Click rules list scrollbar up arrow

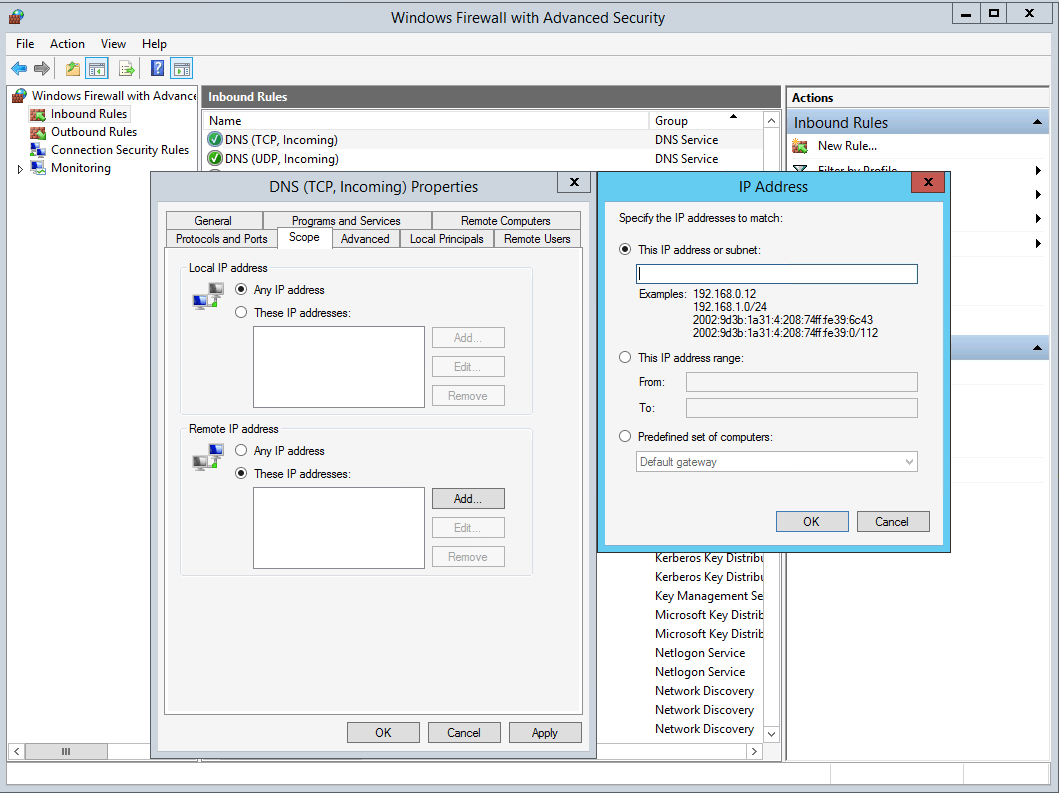click(x=771, y=121)
